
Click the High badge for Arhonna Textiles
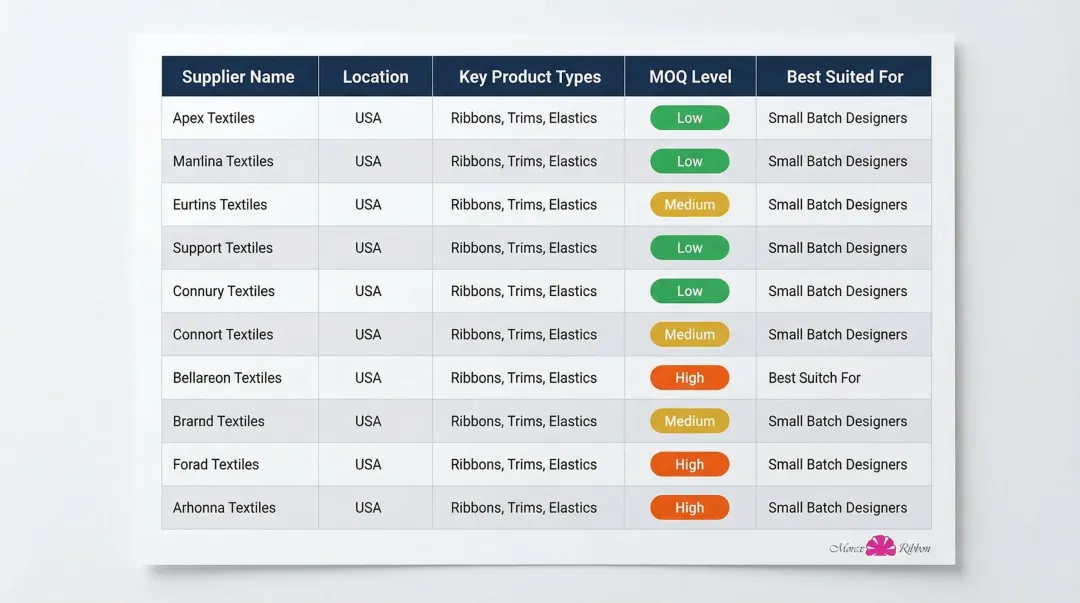pos(690,507)
